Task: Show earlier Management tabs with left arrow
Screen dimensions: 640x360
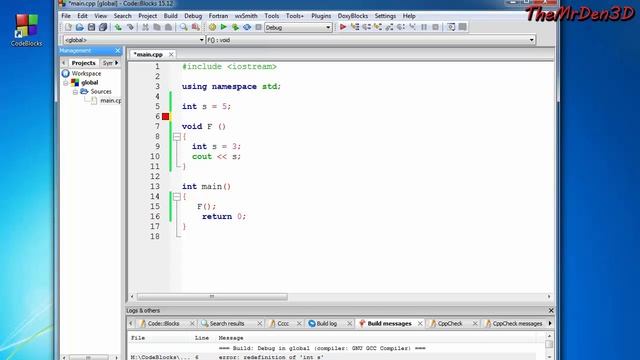Action: point(64,63)
